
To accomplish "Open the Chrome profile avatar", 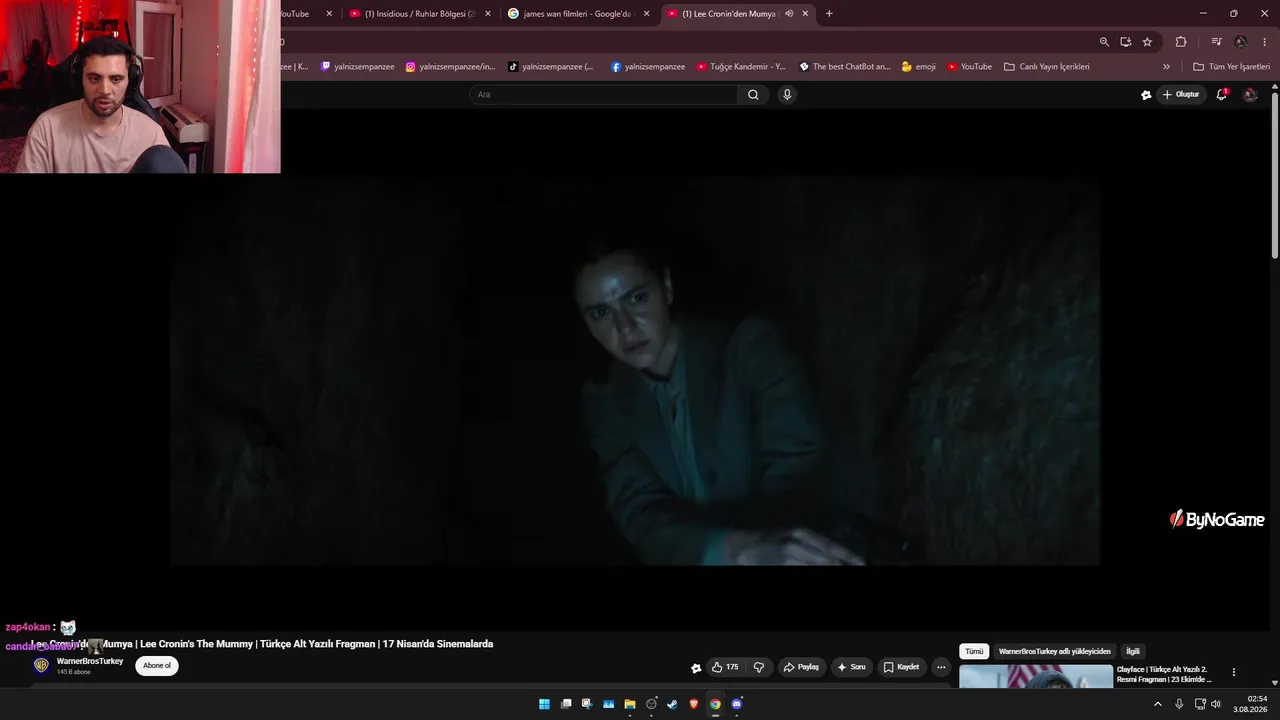I will coord(1240,42).
